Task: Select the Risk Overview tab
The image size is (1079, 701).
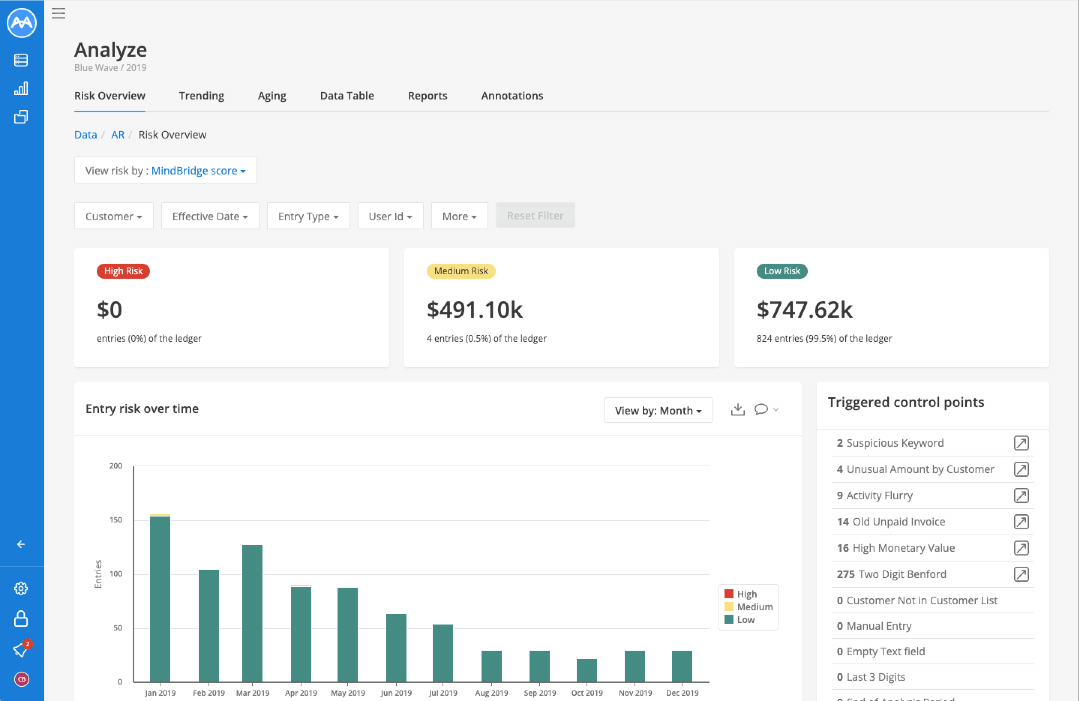Action: click(x=109, y=96)
